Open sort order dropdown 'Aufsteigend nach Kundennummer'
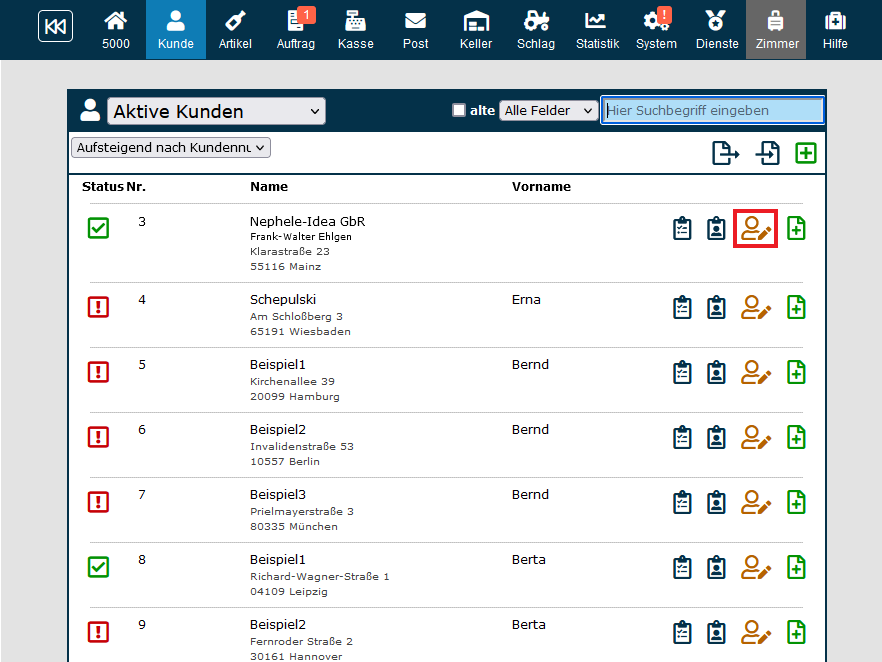This screenshot has height=662, width=882. [171, 148]
